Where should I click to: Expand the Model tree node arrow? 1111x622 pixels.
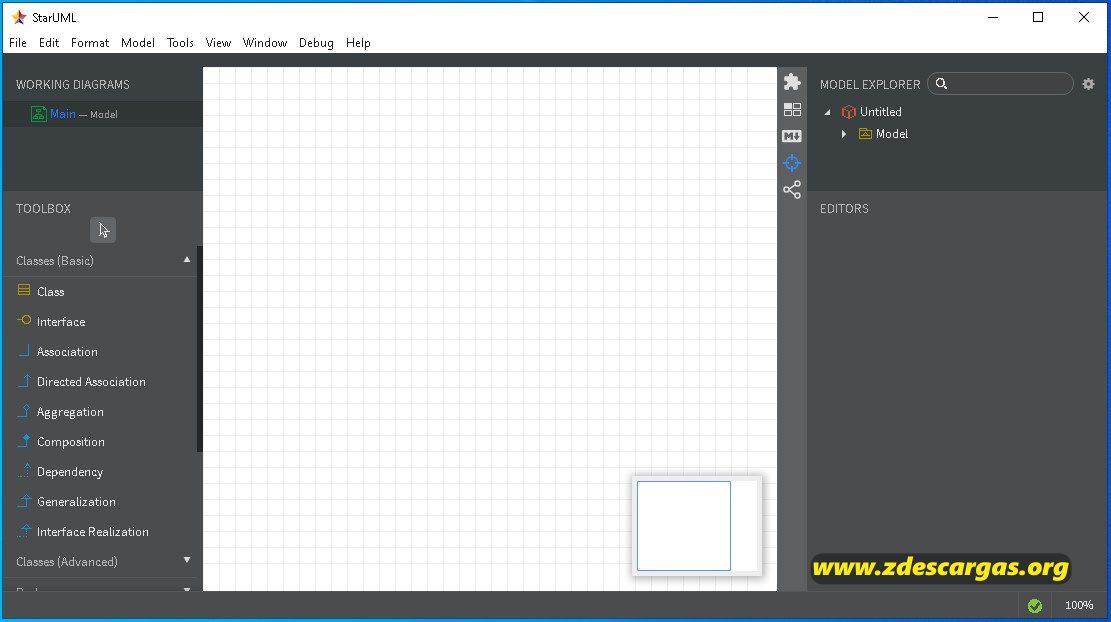(843, 134)
